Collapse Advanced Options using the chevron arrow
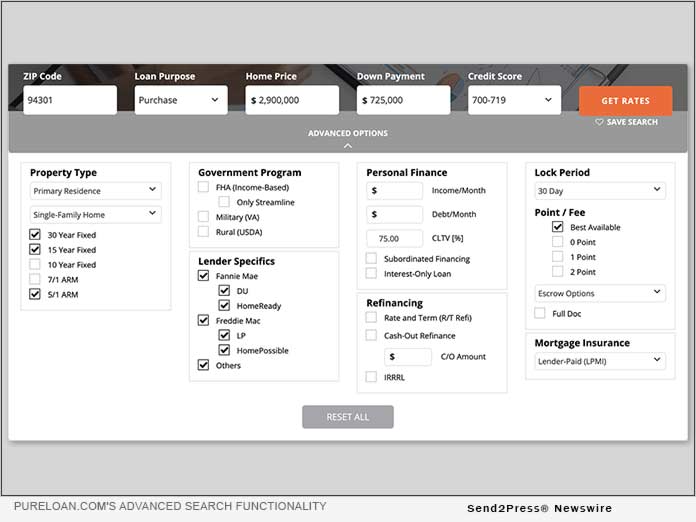 [x=348, y=145]
